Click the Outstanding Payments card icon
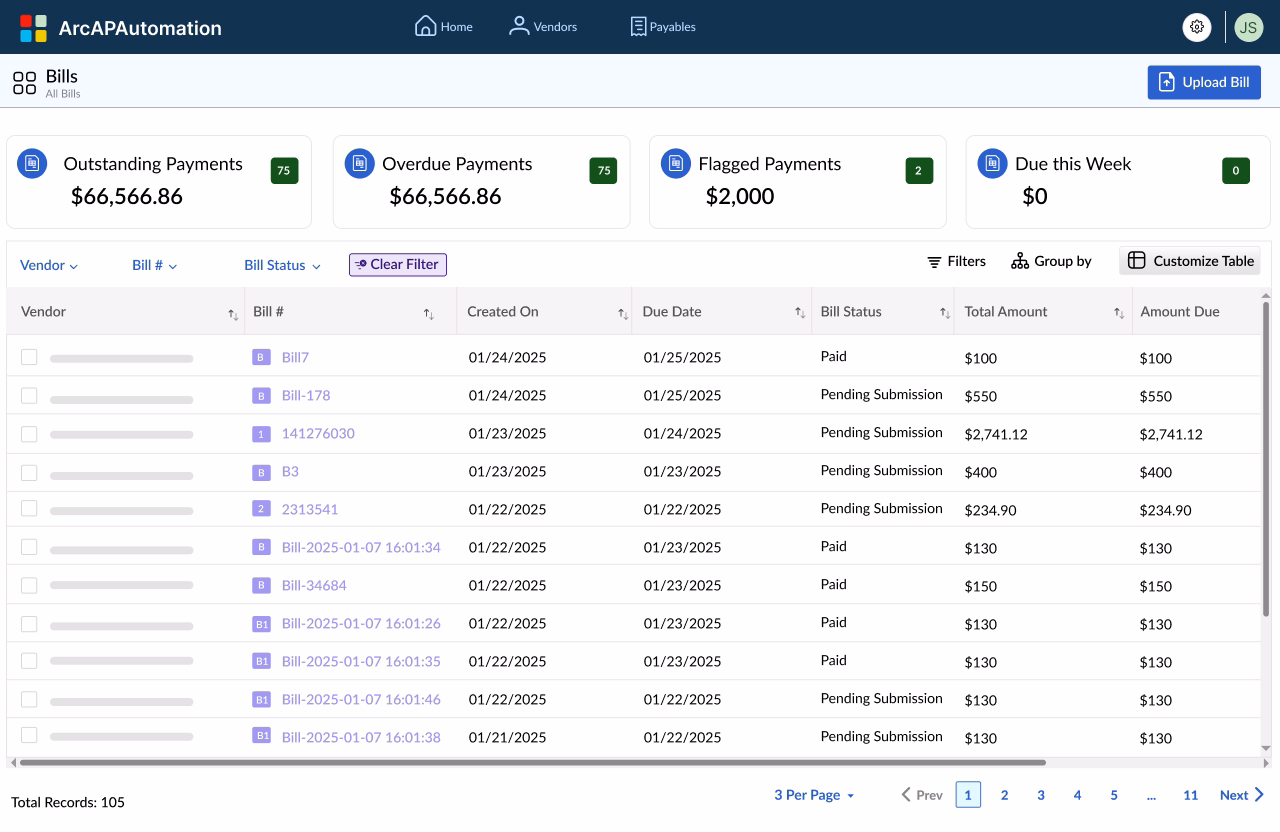Image resolution: width=1280 pixels, height=832 pixels. [32, 163]
